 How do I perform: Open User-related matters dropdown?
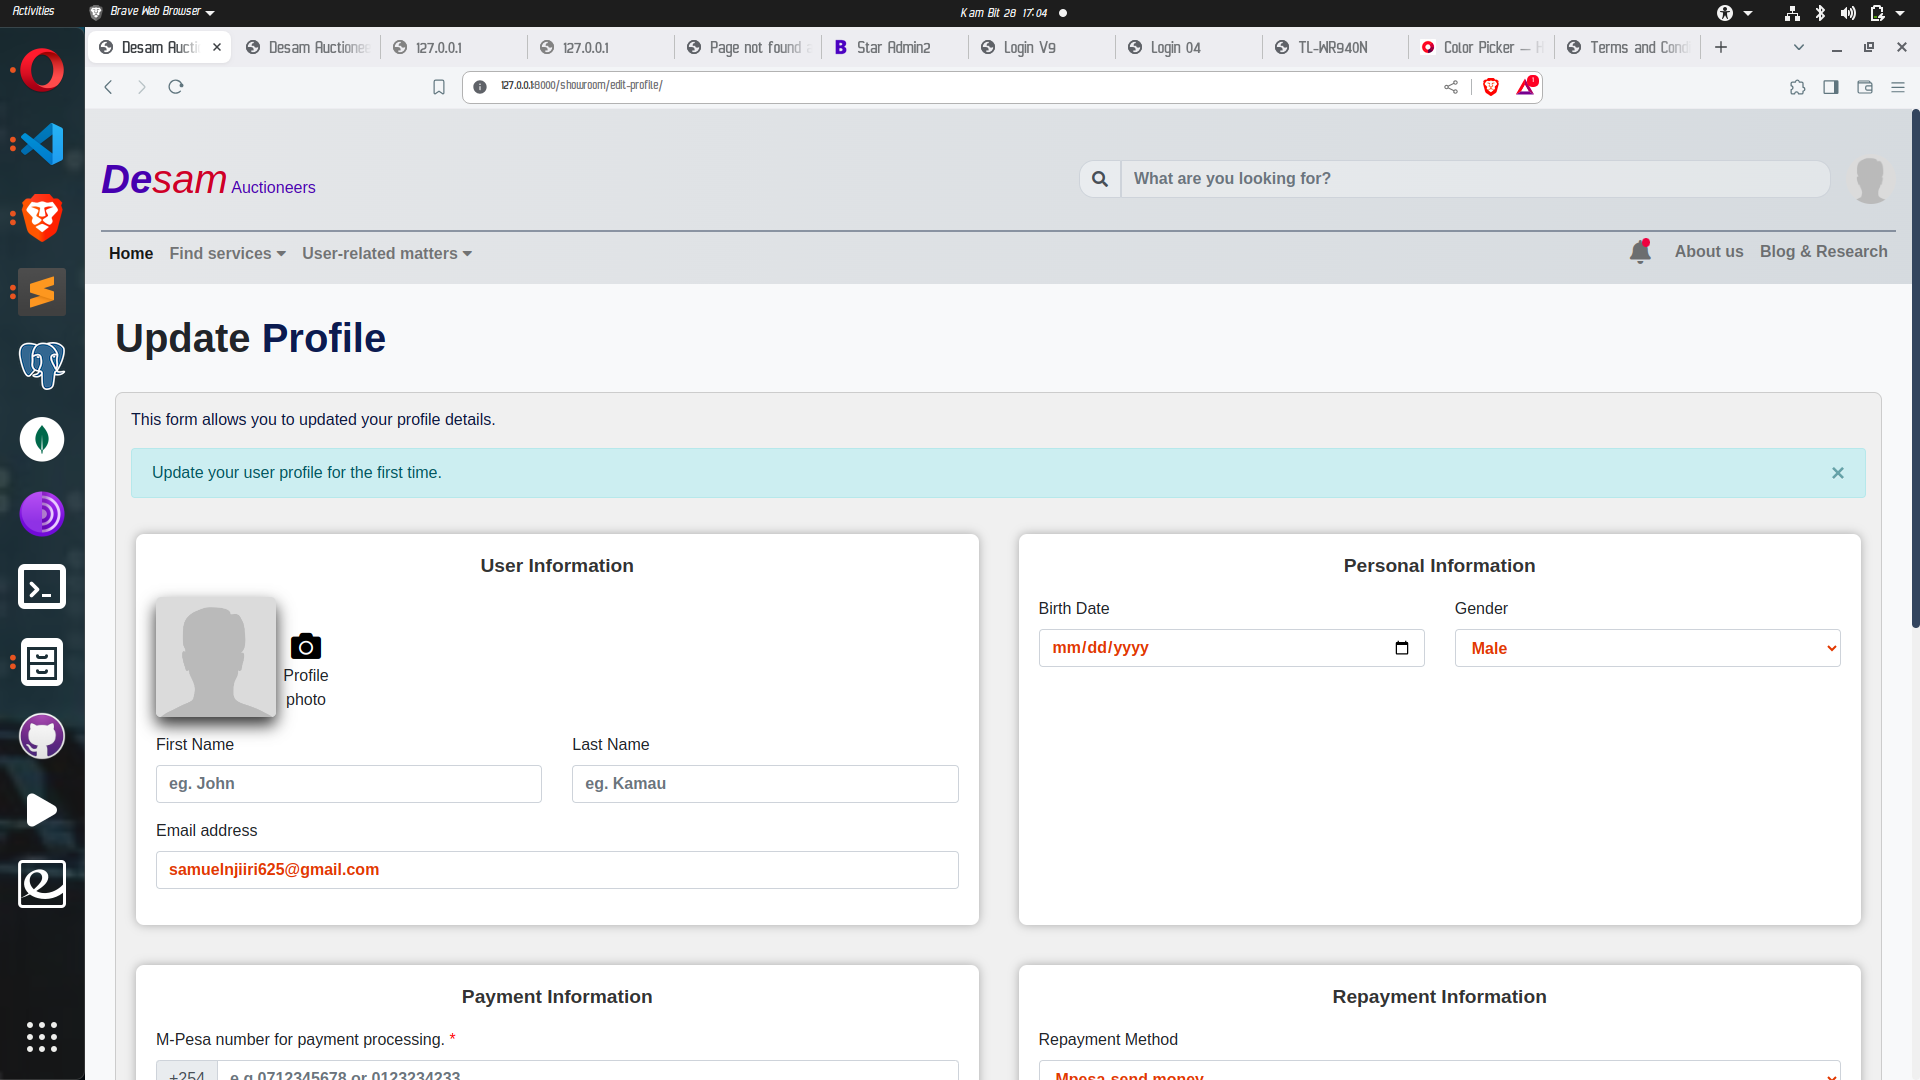386,254
